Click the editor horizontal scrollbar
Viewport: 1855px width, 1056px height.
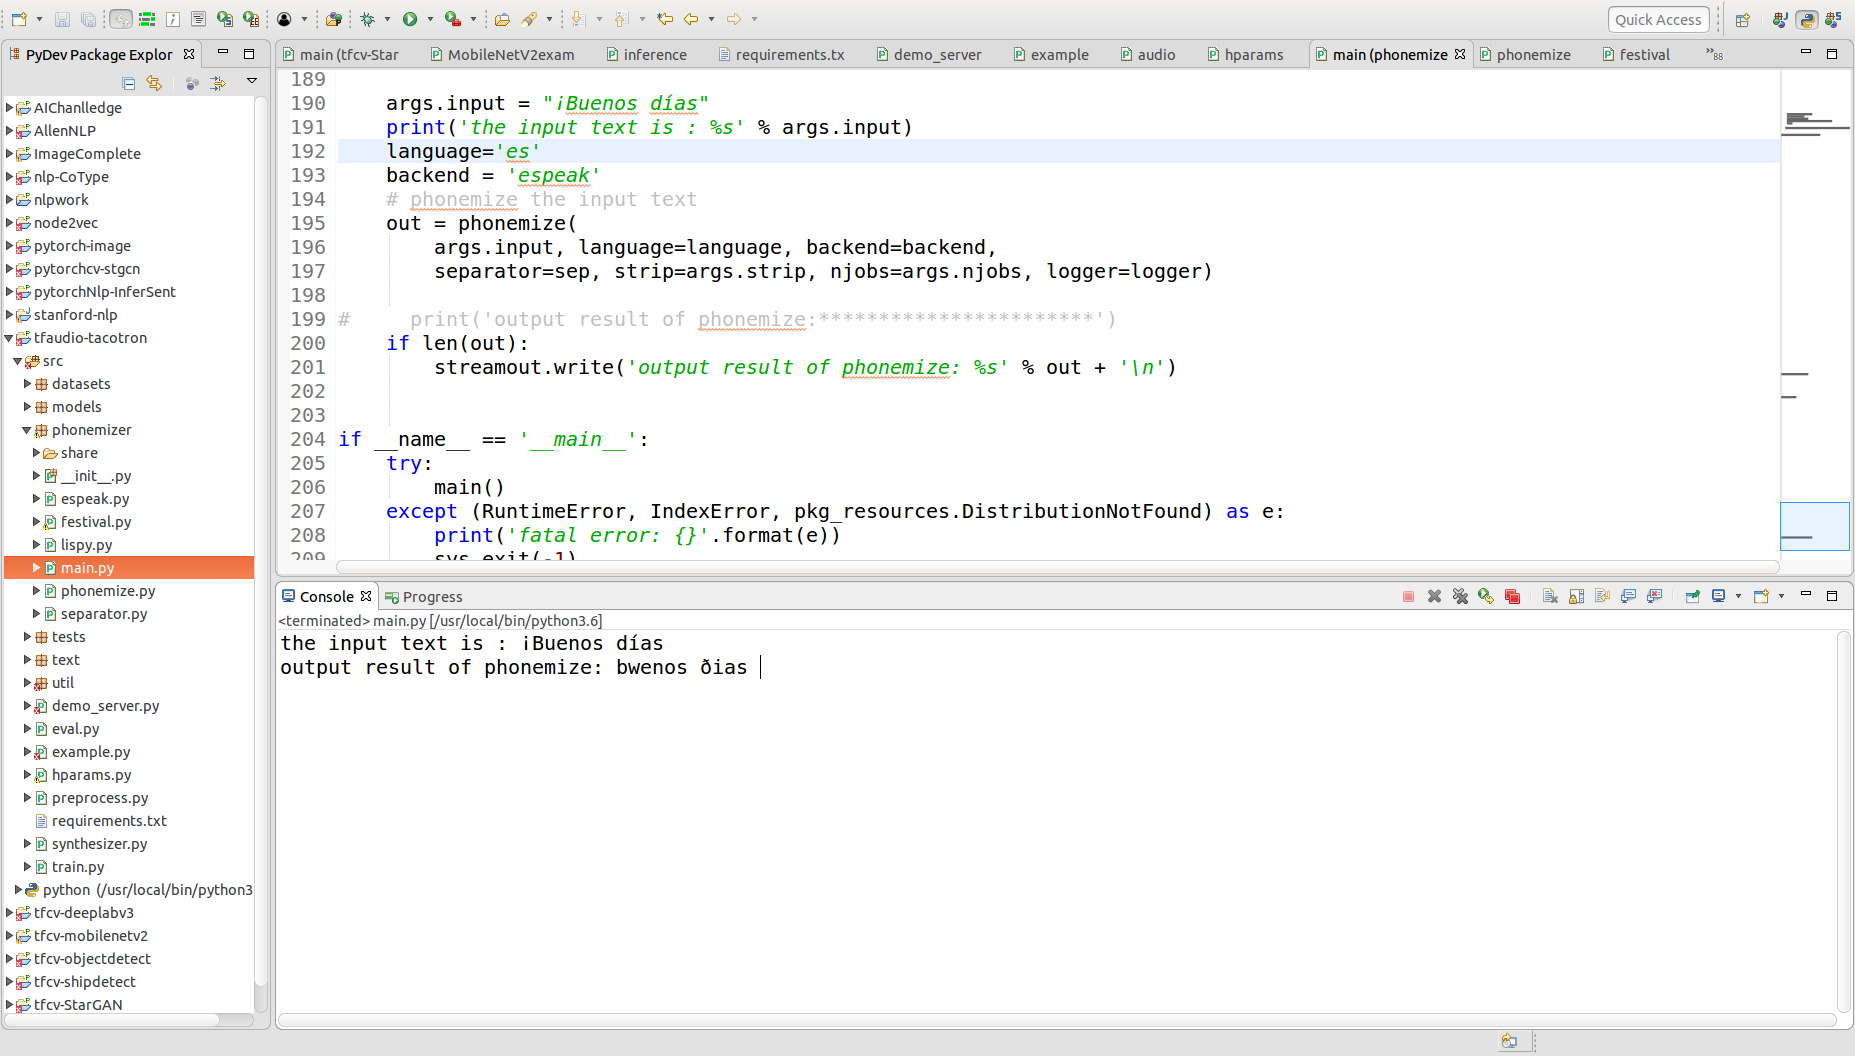point(1056,567)
